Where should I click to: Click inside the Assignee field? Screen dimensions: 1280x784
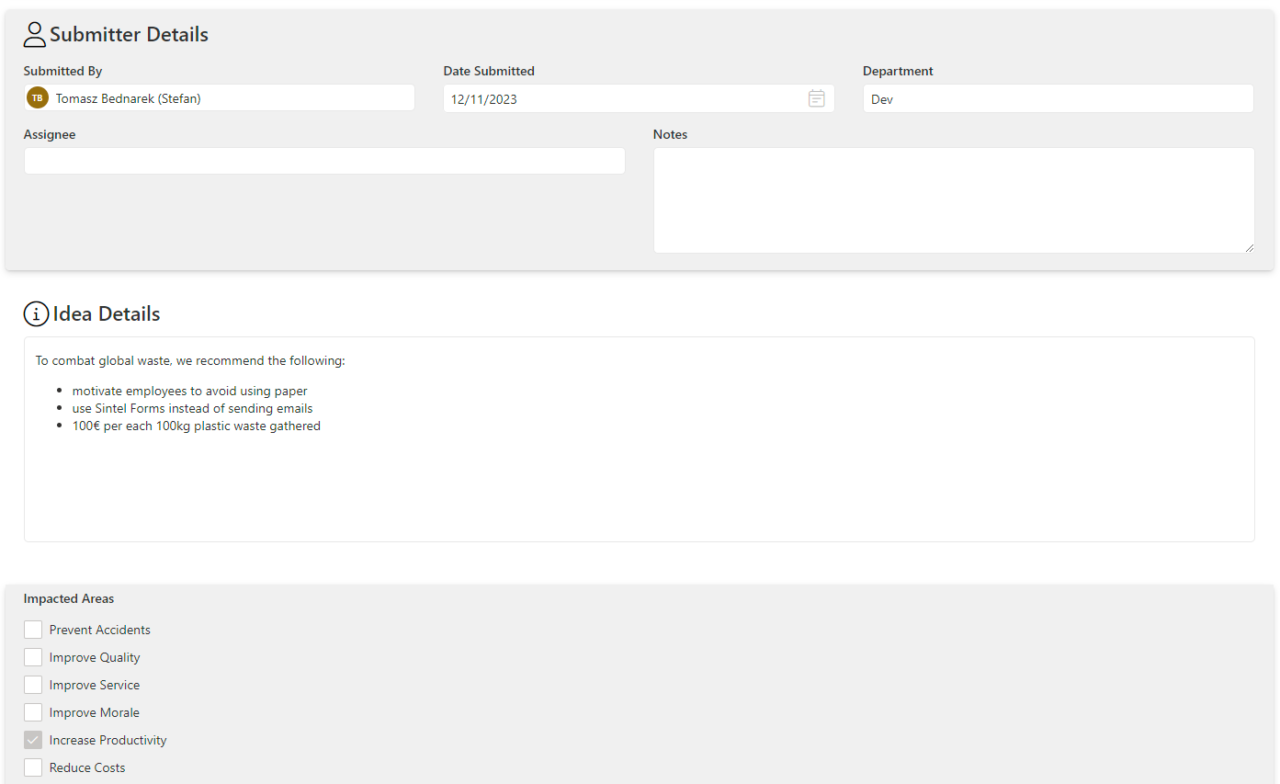324,160
